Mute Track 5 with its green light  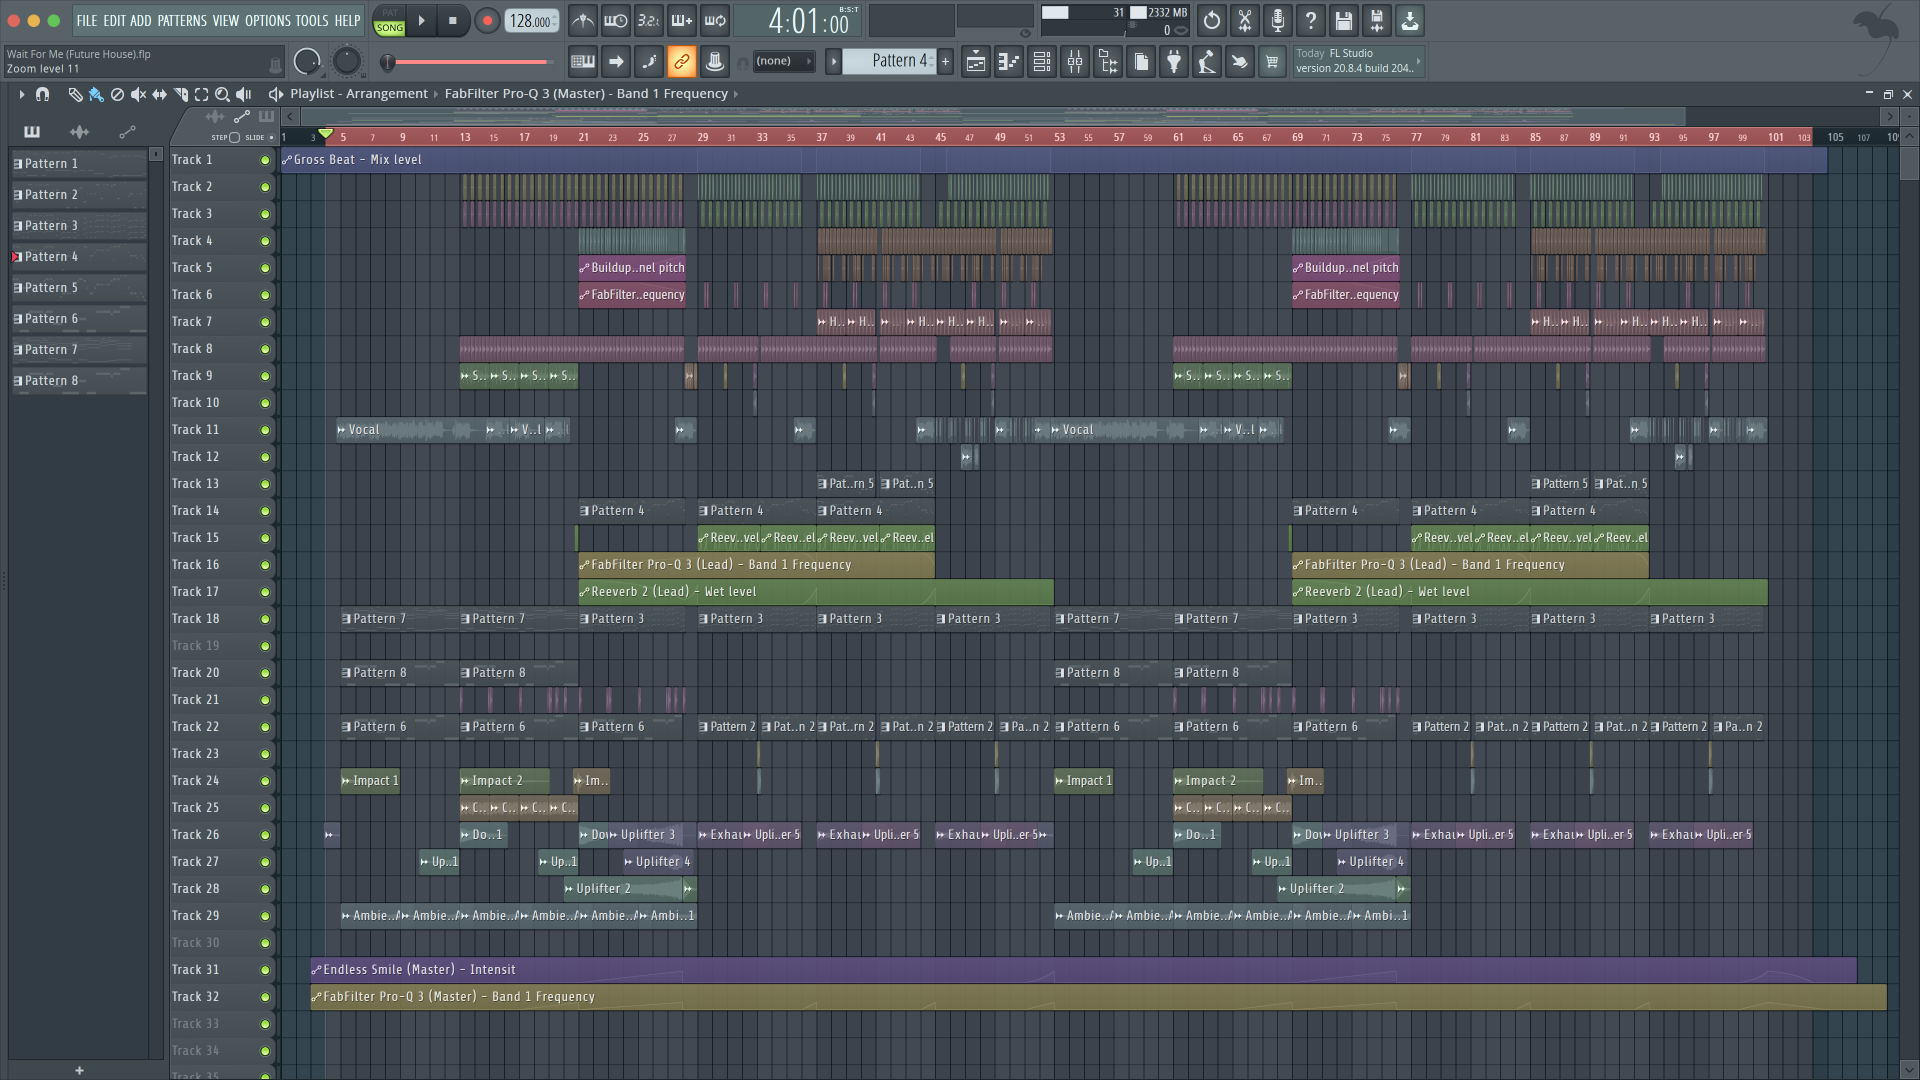pyautogui.click(x=265, y=268)
